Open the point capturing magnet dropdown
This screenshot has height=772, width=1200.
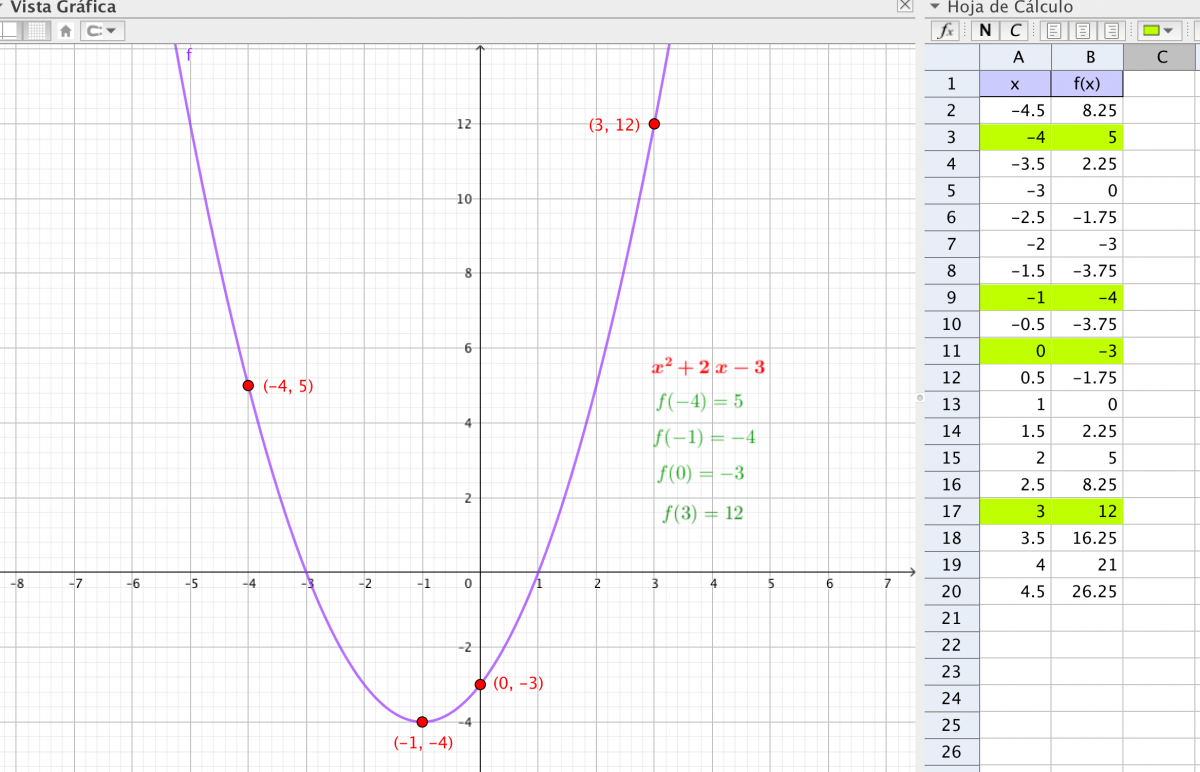coord(101,30)
